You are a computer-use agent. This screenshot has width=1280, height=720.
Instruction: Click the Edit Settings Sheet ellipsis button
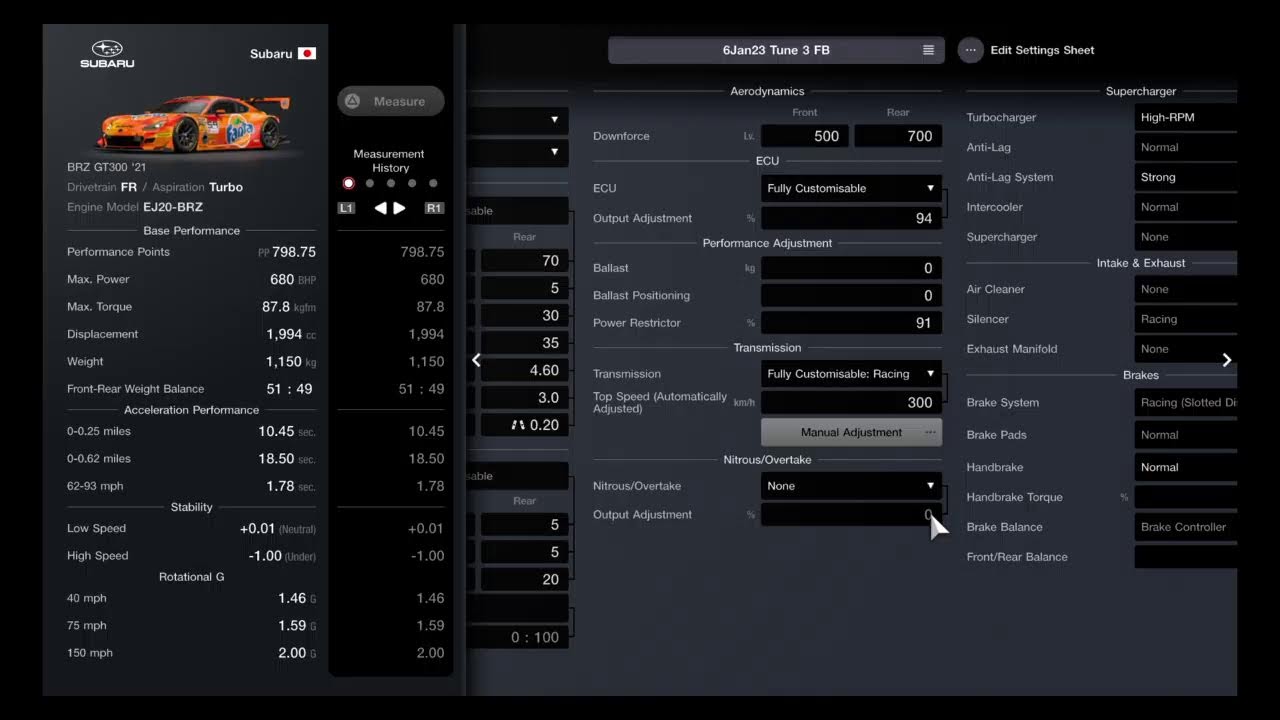click(x=970, y=50)
